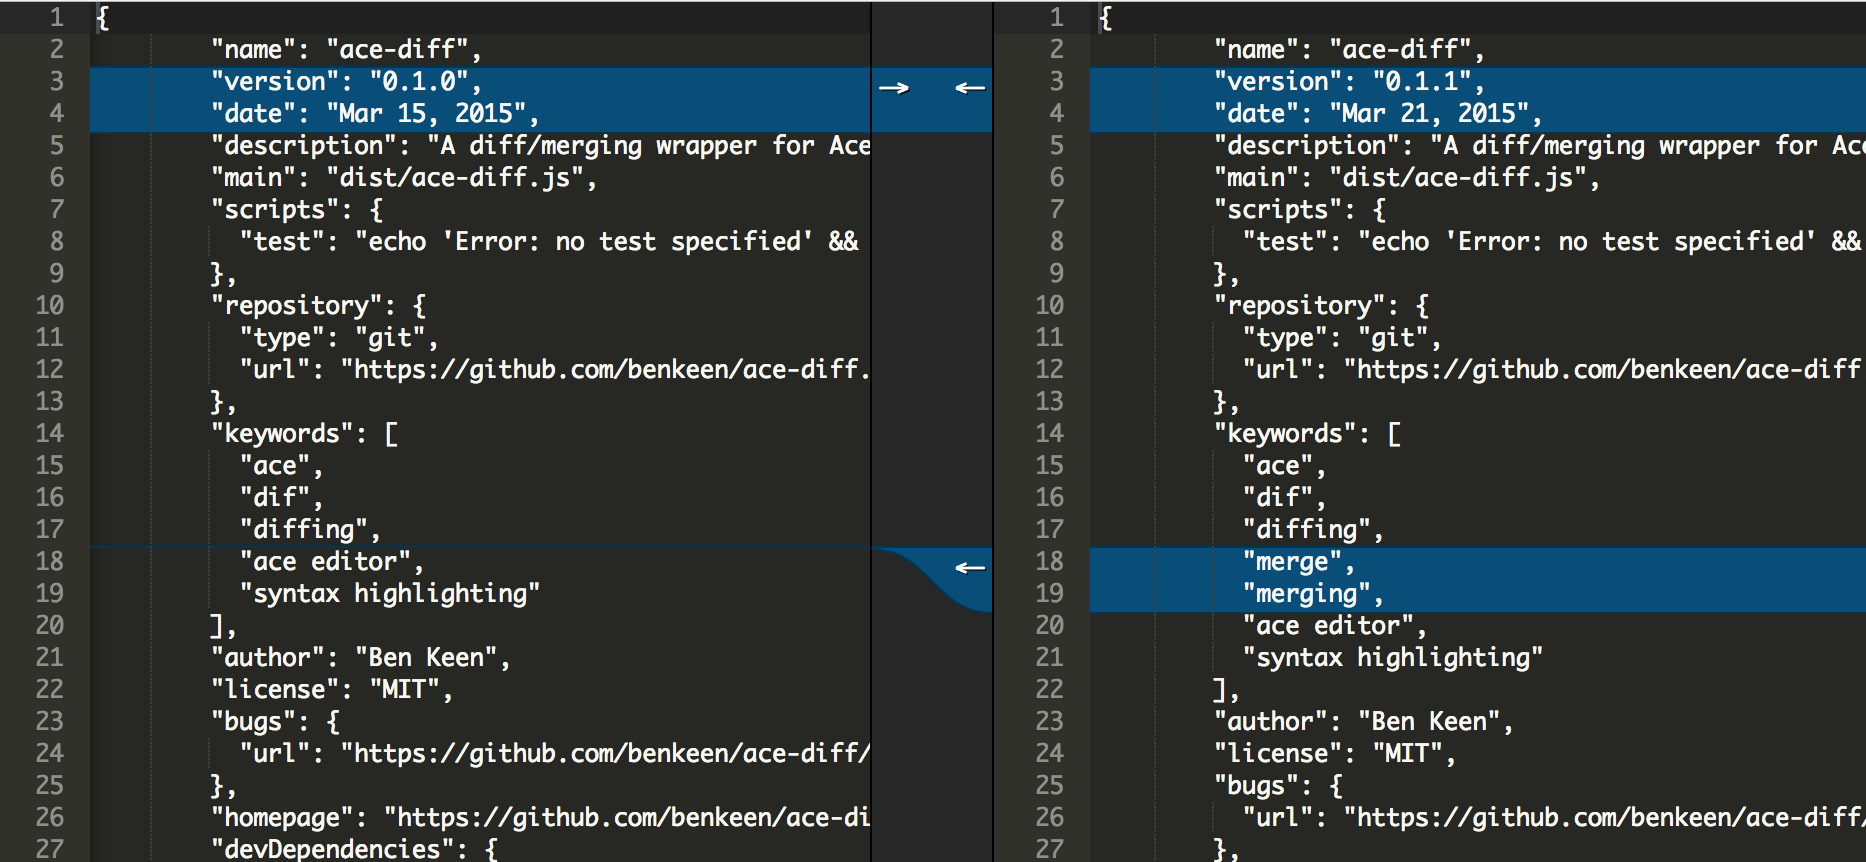This screenshot has height=862, width=1866.
Task: Click the "description" line in right editor
Action: (1540, 146)
